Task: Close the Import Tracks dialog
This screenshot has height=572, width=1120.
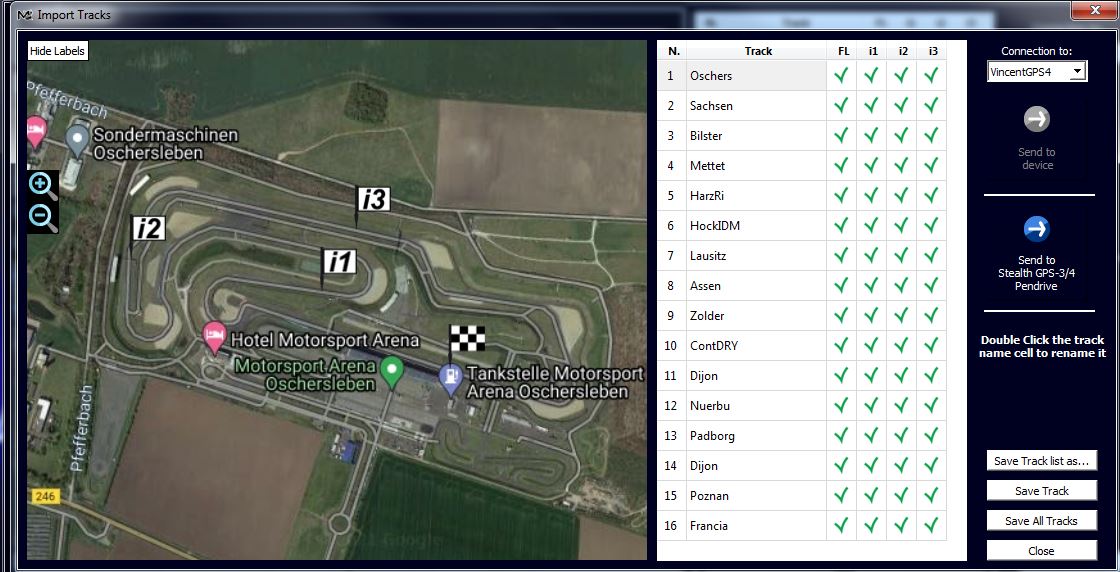Action: [x=1041, y=550]
